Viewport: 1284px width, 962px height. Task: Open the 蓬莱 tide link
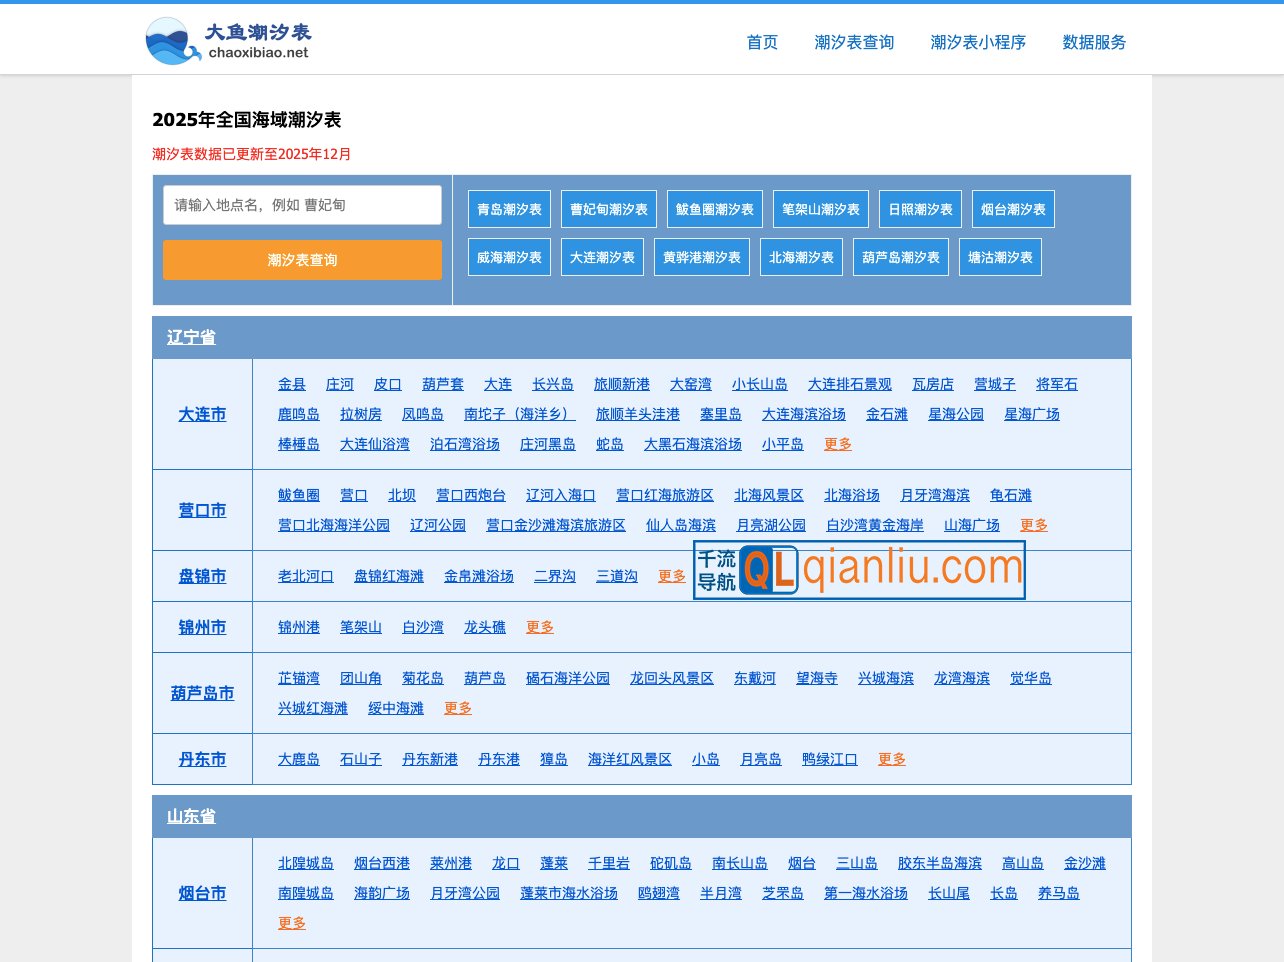pyautogui.click(x=553, y=863)
